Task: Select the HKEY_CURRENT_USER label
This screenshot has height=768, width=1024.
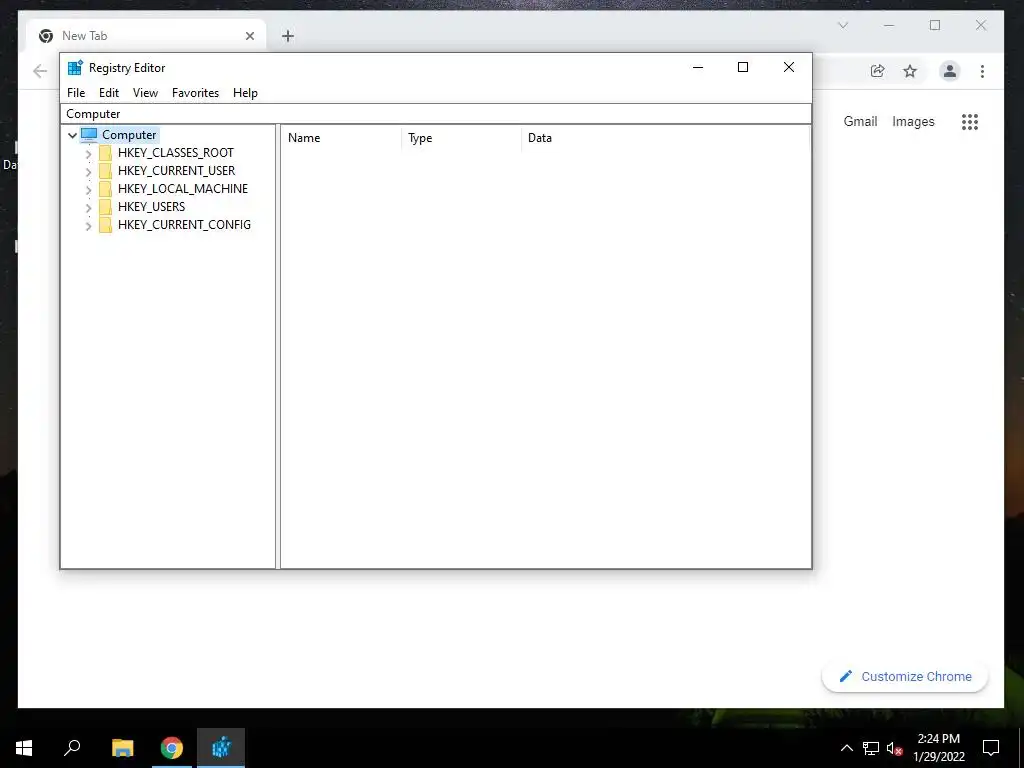Action: point(176,171)
